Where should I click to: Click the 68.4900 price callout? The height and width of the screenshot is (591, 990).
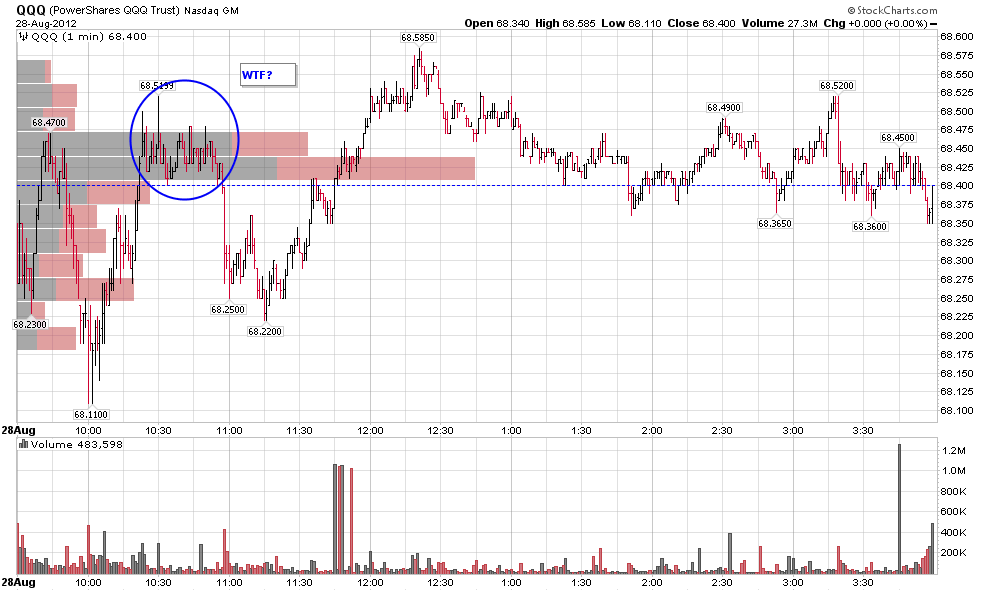click(724, 108)
